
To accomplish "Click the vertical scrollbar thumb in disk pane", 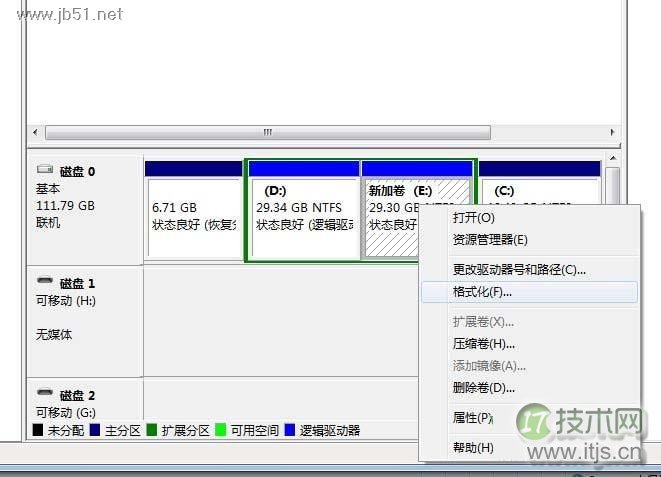I will pos(613,185).
